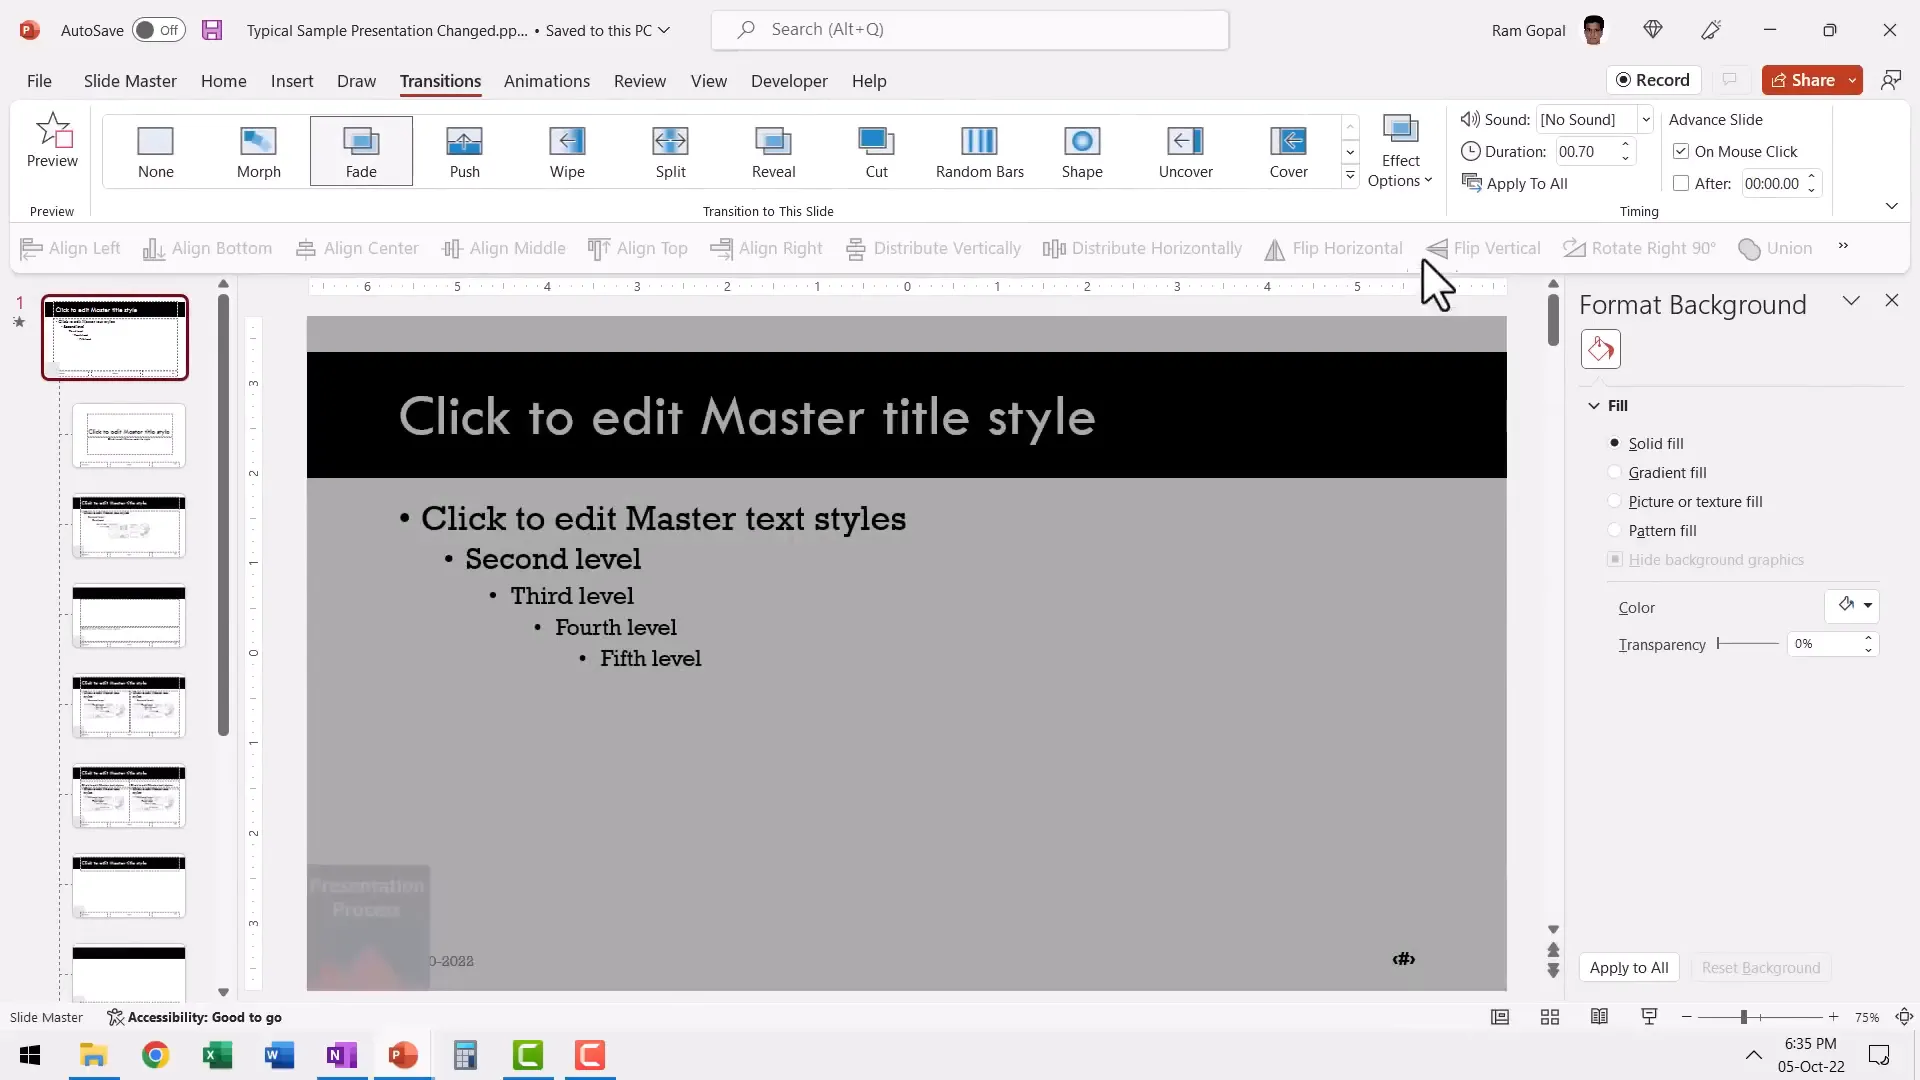Image resolution: width=1920 pixels, height=1080 pixels.
Task: Select the Reveal transition
Action: coord(773,151)
